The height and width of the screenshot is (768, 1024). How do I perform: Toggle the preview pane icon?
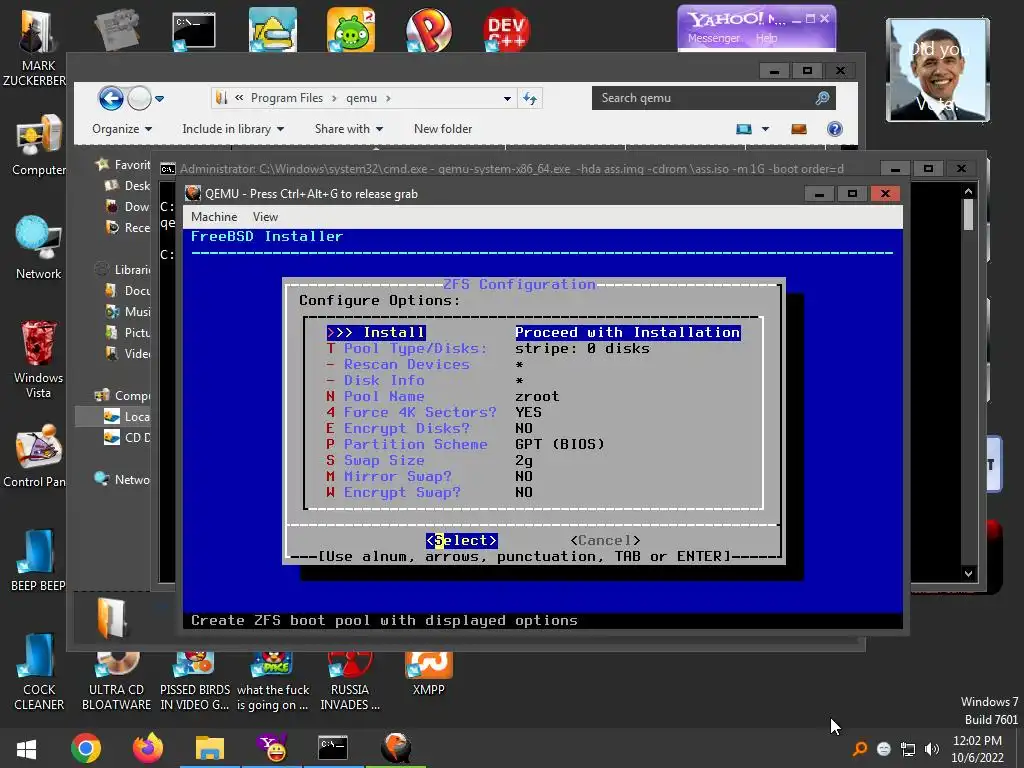point(799,129)
